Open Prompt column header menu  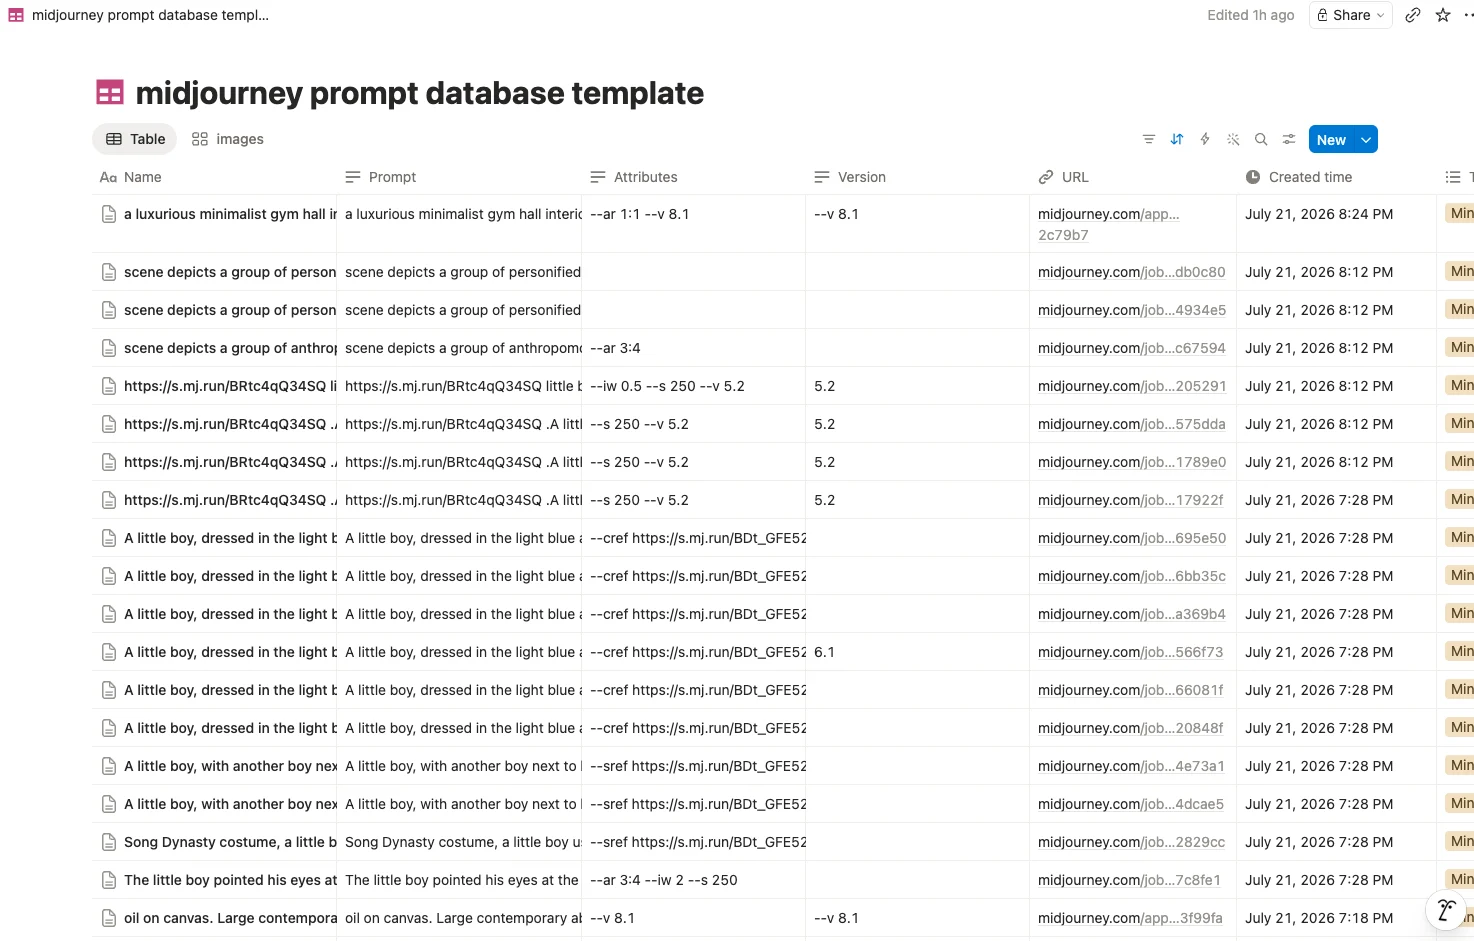coord(459,177)
